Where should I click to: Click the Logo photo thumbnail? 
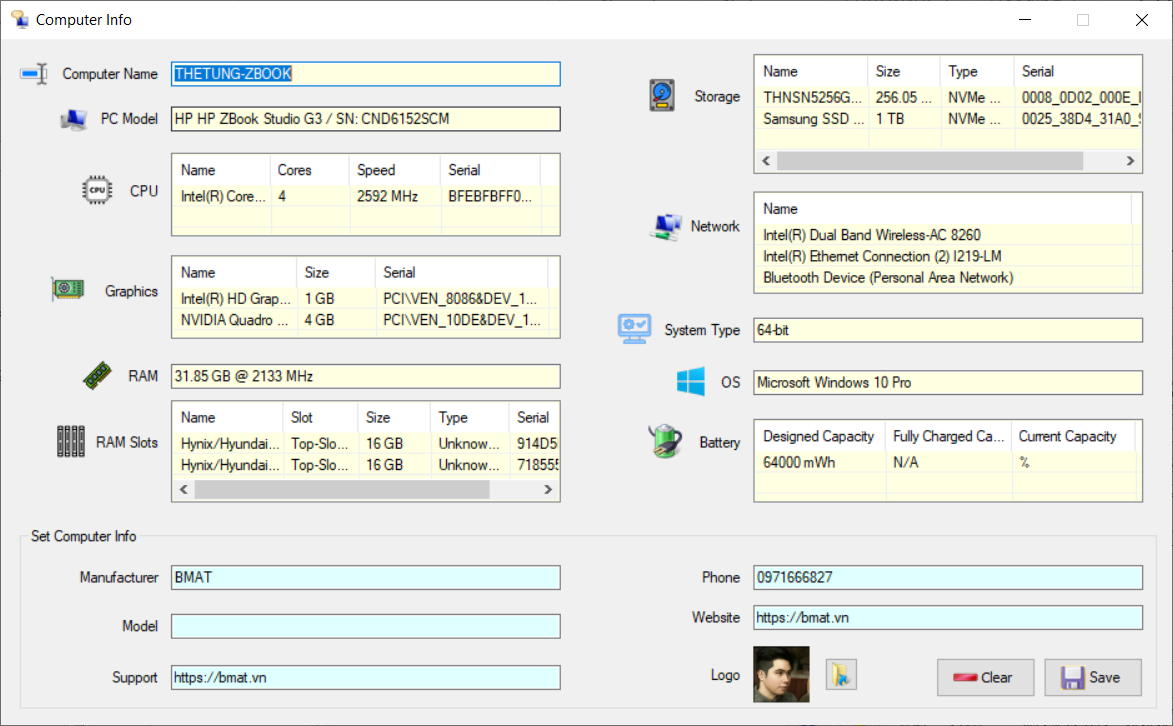pyautogui.click(x=781, y=675)
